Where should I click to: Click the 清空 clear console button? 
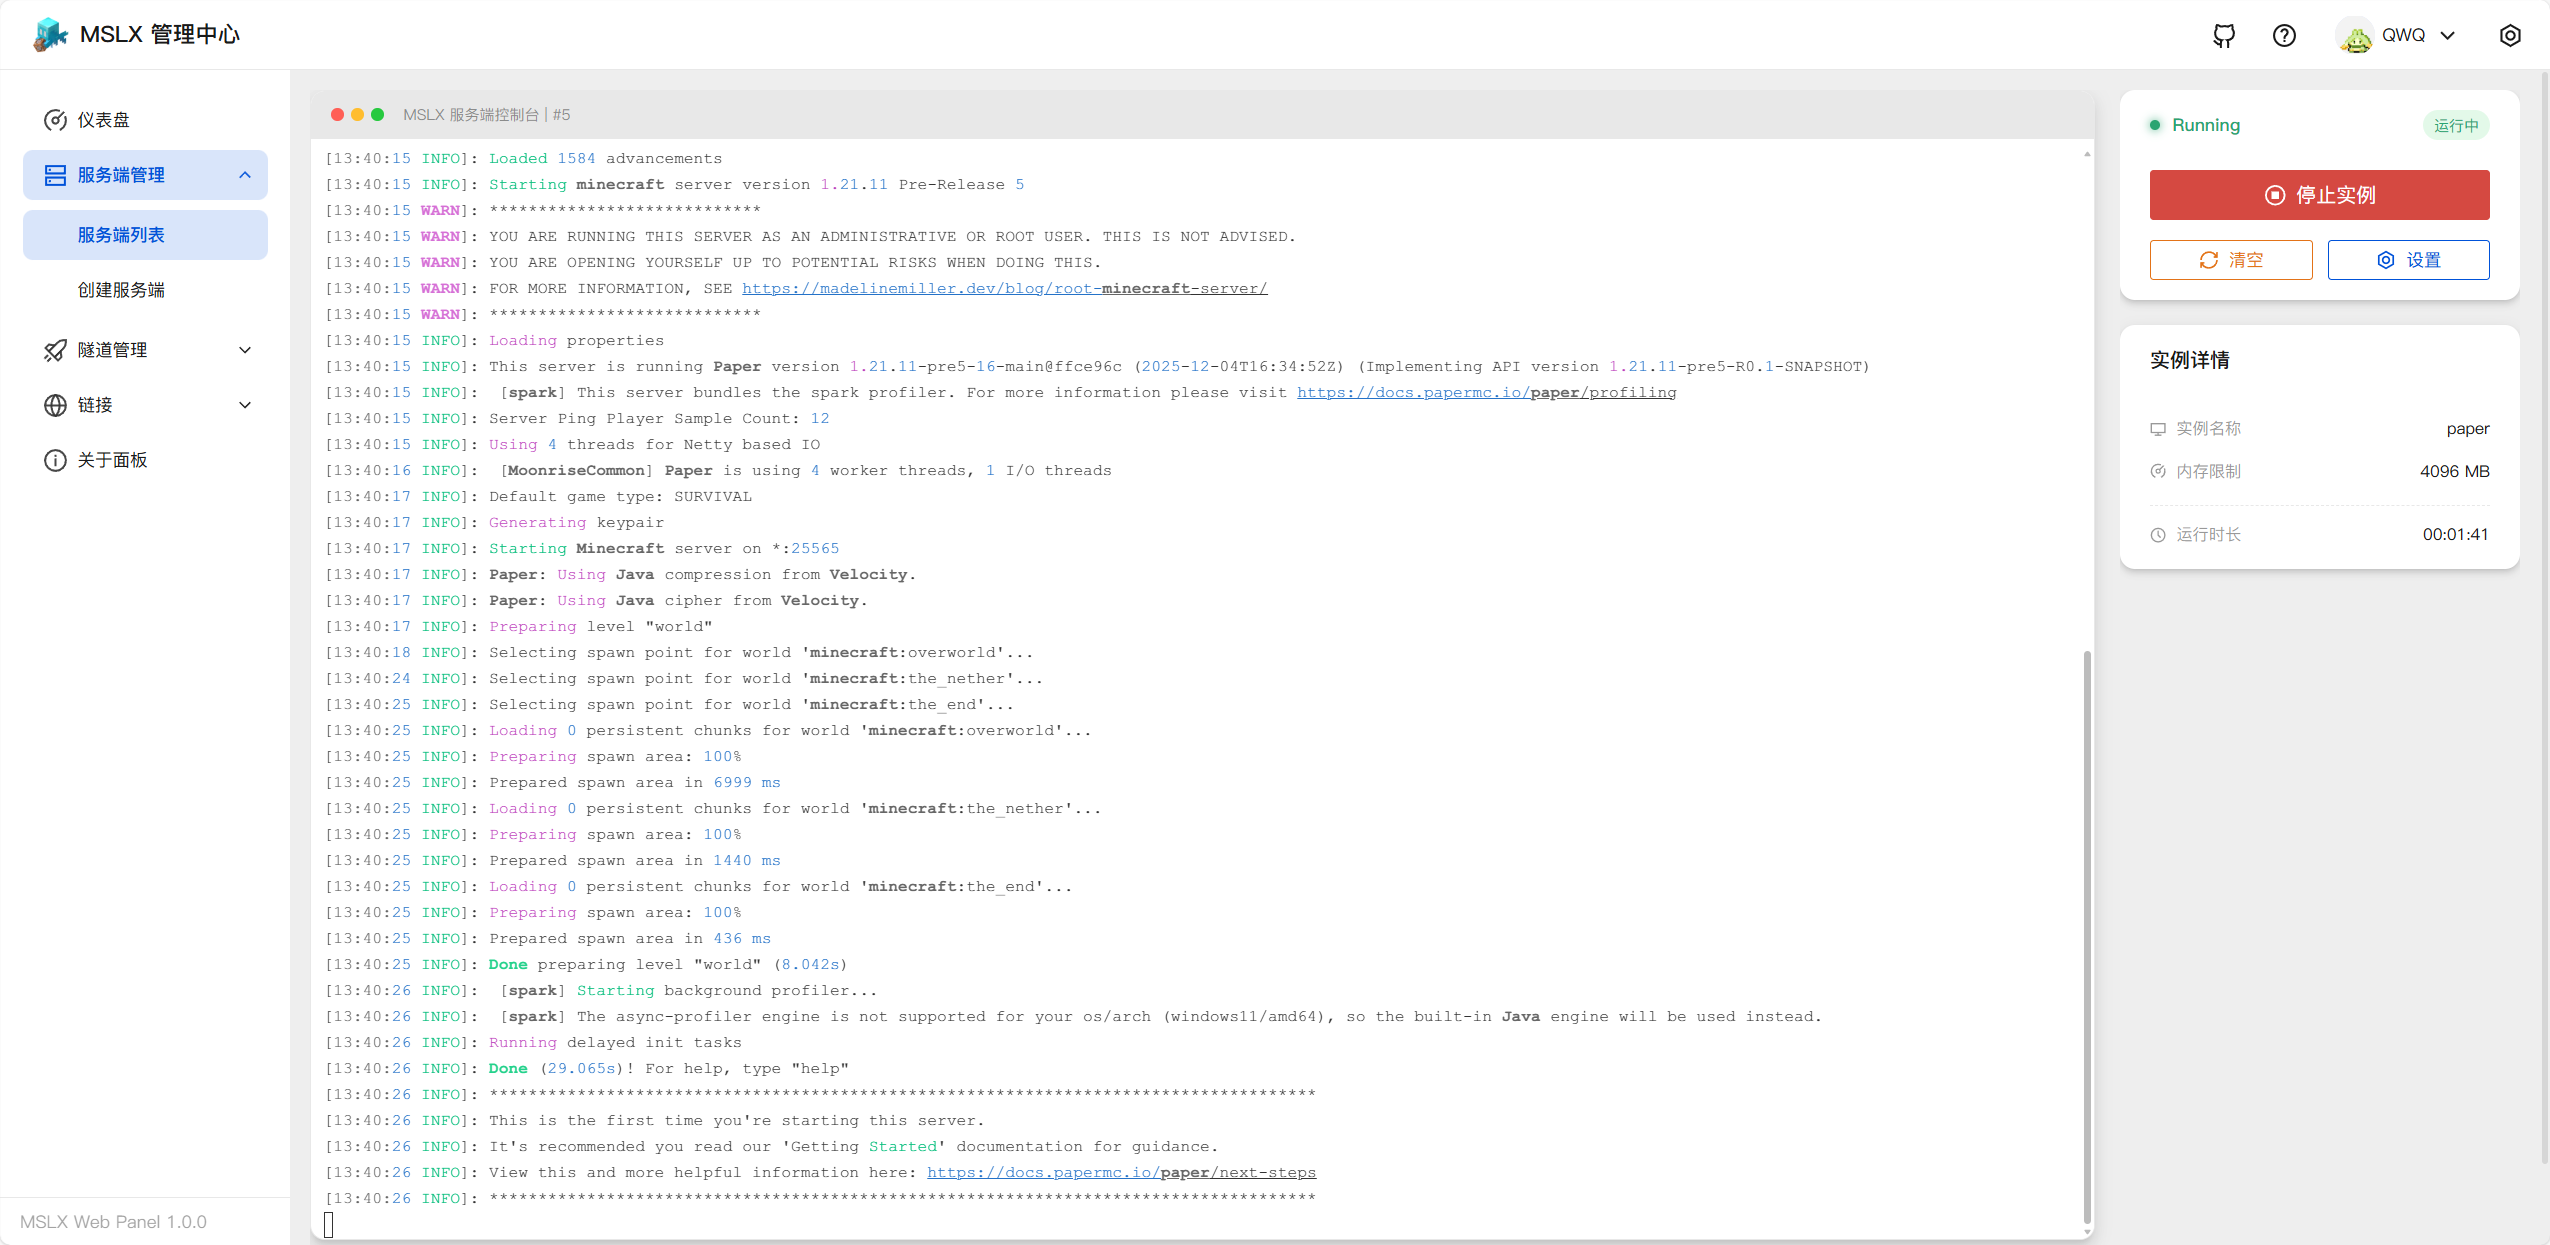pyautogui.click(x=2231, y=260)
